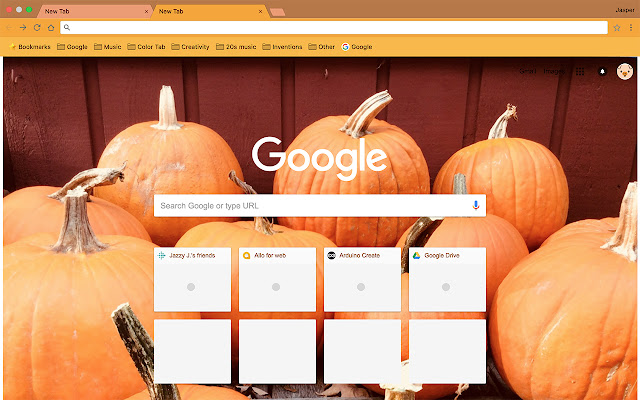Click the Drive icon on the Google Drive tile
Image resolution: width=640 pixels, height=400 pixels.
pyautogui.click(x=416, y=256)
